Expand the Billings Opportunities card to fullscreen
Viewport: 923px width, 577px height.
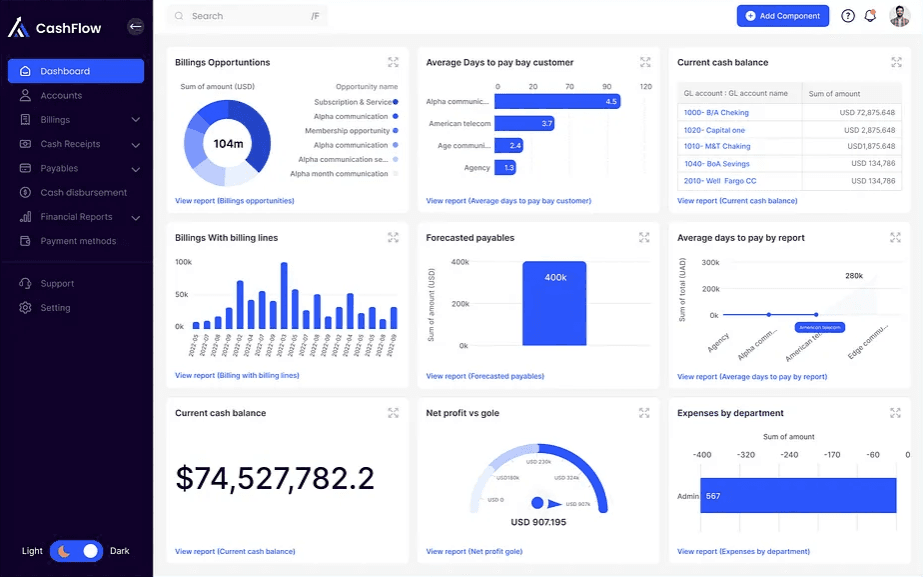click(394, 61)
